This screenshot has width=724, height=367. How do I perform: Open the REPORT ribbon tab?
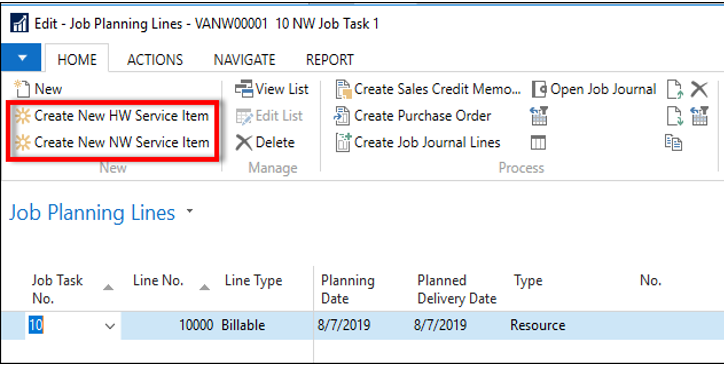coord(330,60)
